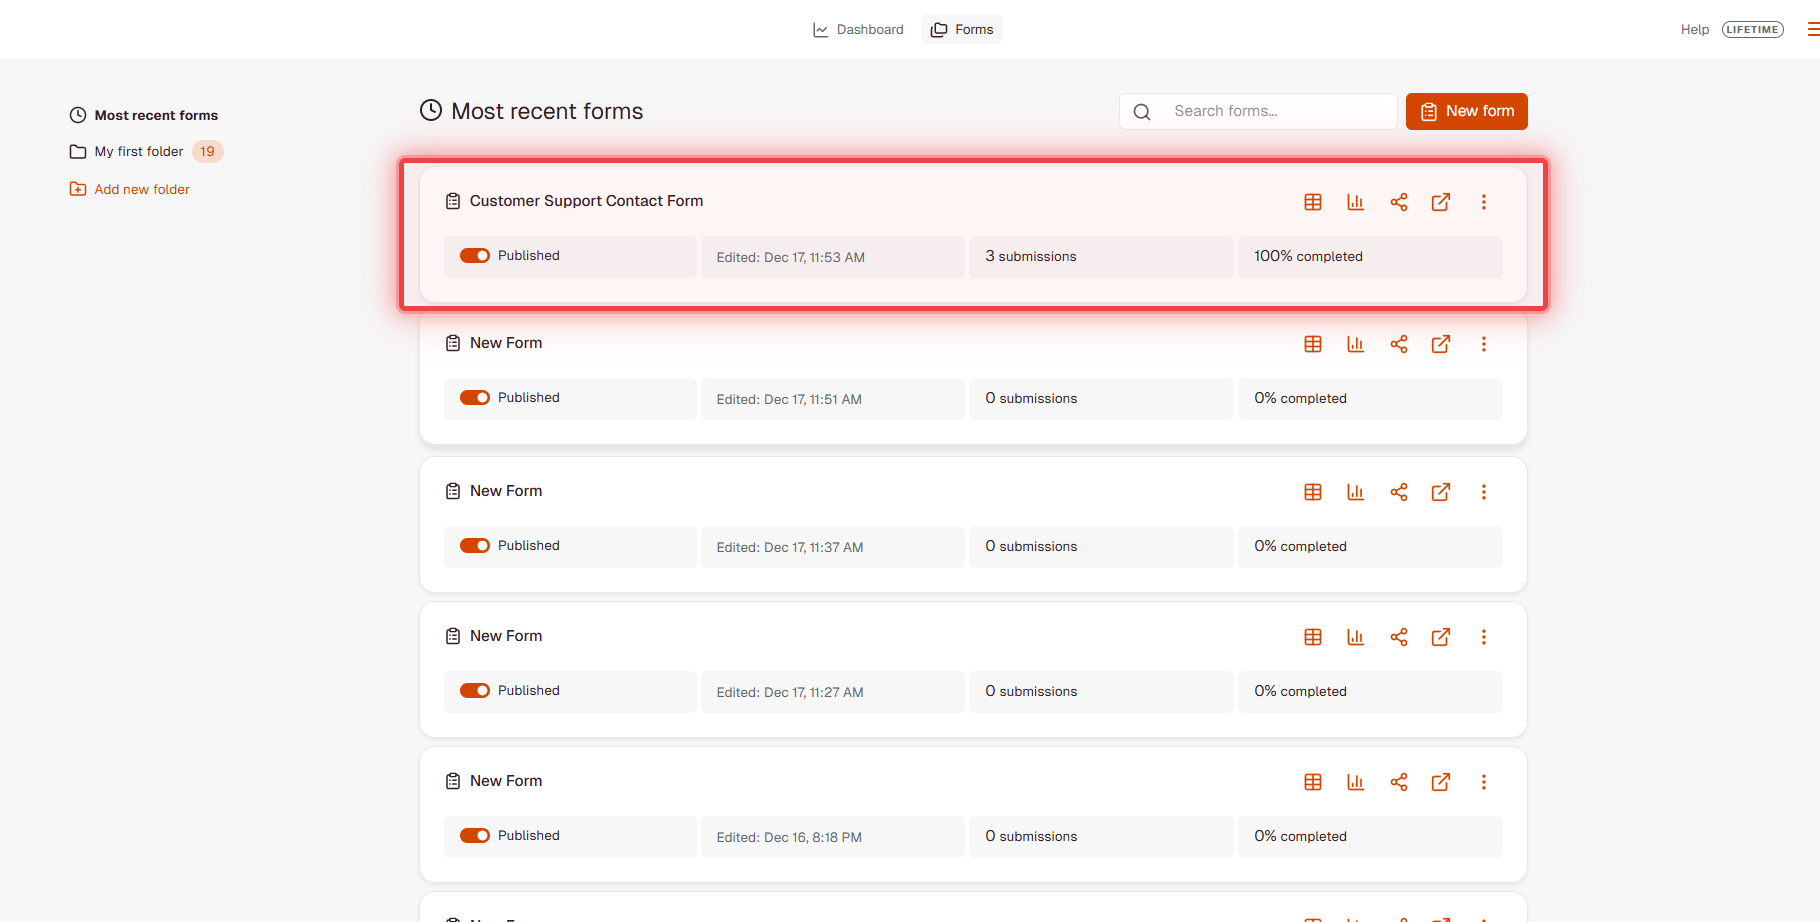Click the LIFETIME plan badge
Image resolution: width=1820 pixels, height=922 pixels.
tap(1753, 30)
